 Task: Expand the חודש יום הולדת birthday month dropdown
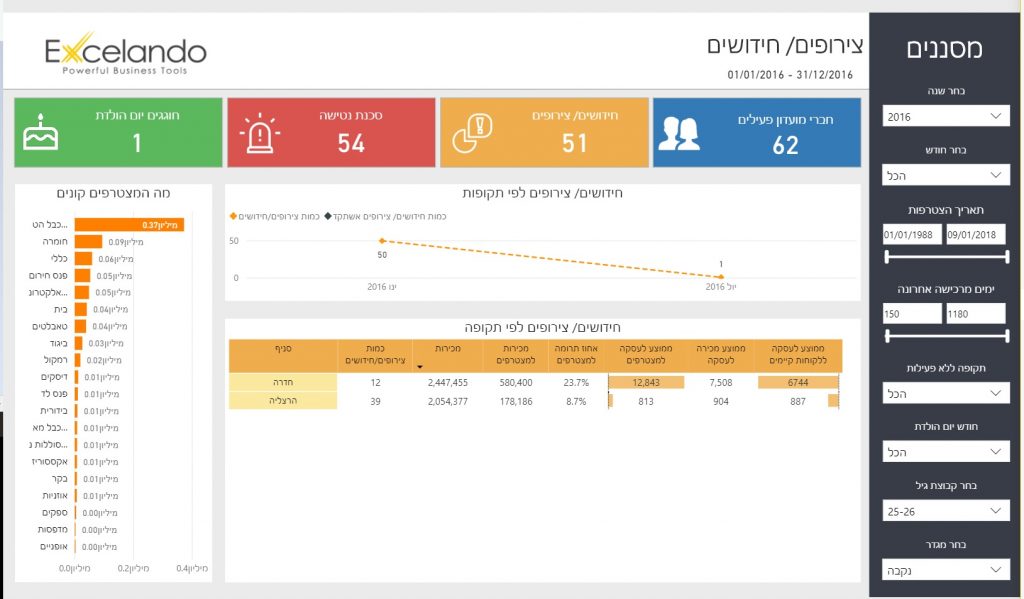pos(945,453)
